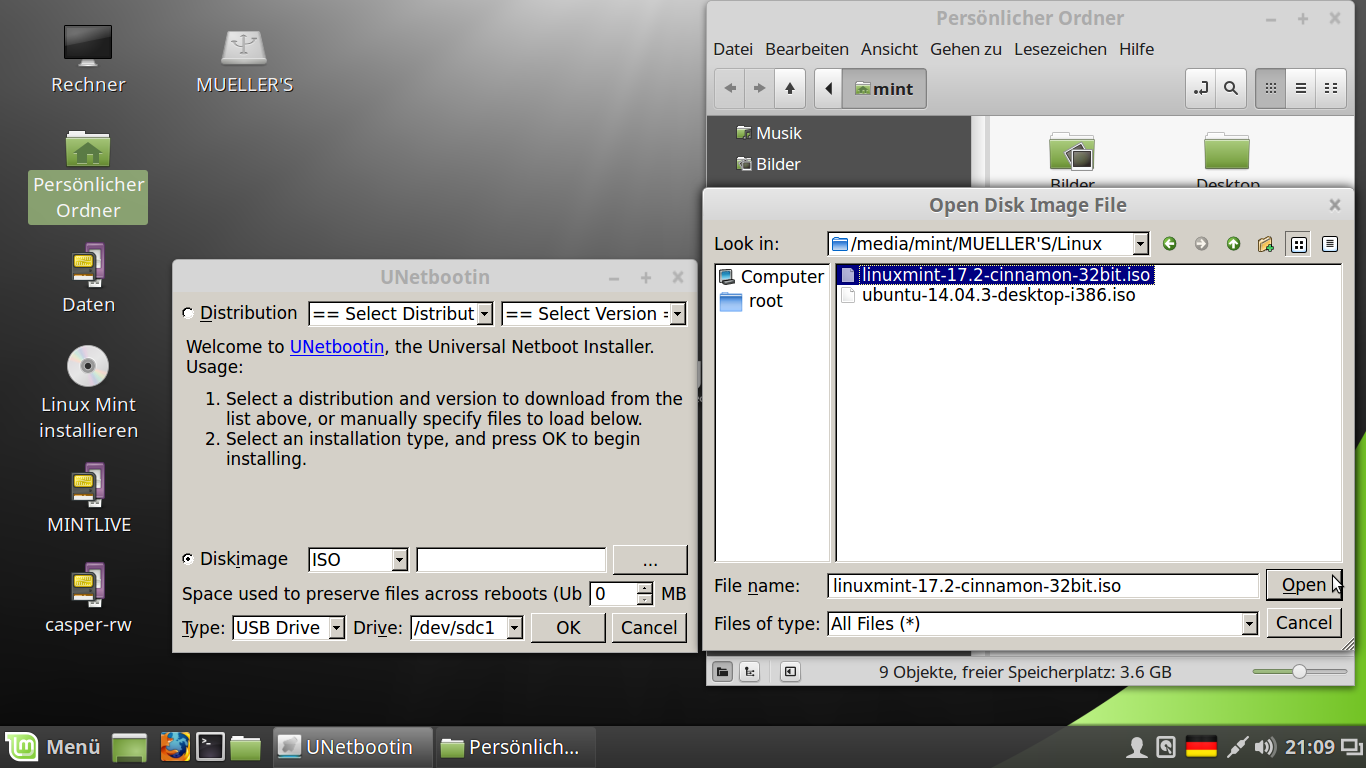Switch file manager to list view
The height and width of the screenshot is (768, 1366).
click(x=1301, y=89)
